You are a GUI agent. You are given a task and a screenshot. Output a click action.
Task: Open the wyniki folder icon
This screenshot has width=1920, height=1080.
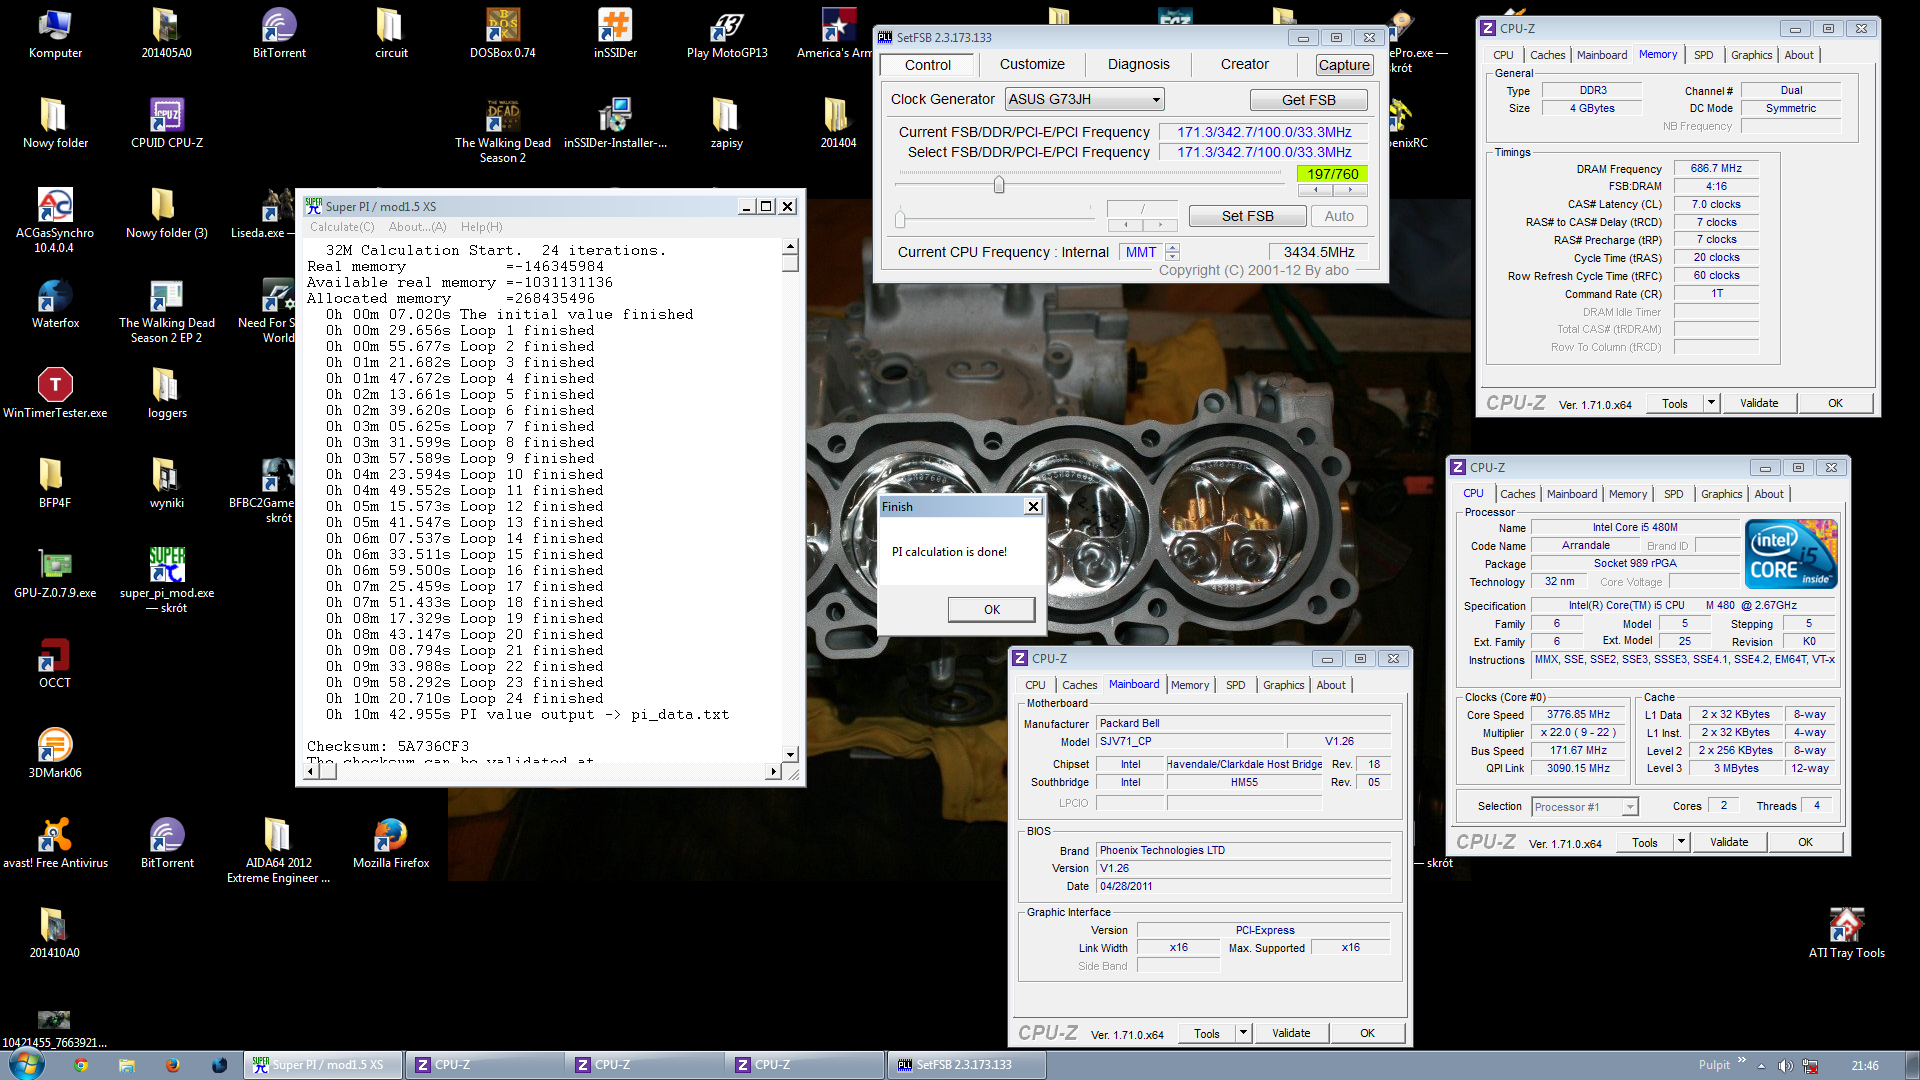167,484
